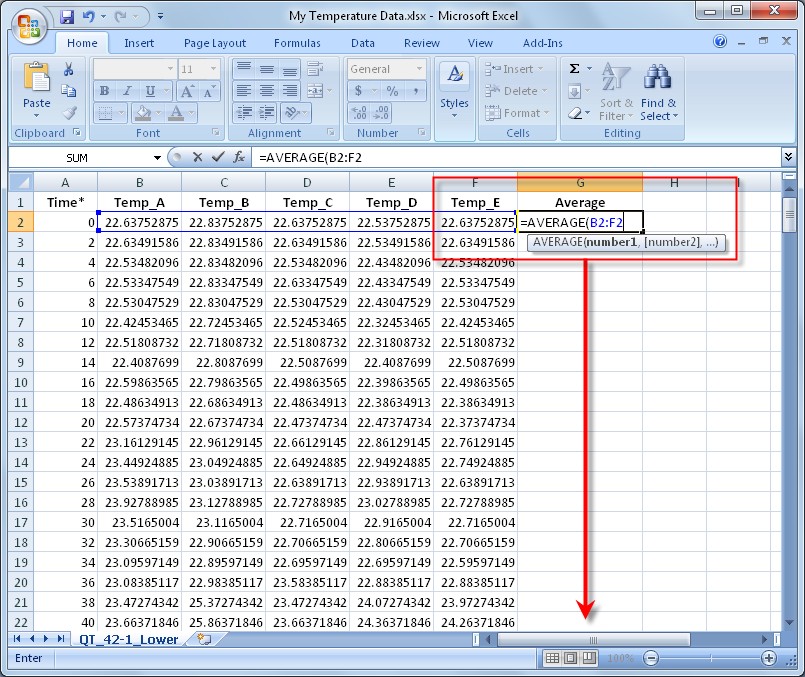Toggle Underline formatting

[x=149, y=89]
